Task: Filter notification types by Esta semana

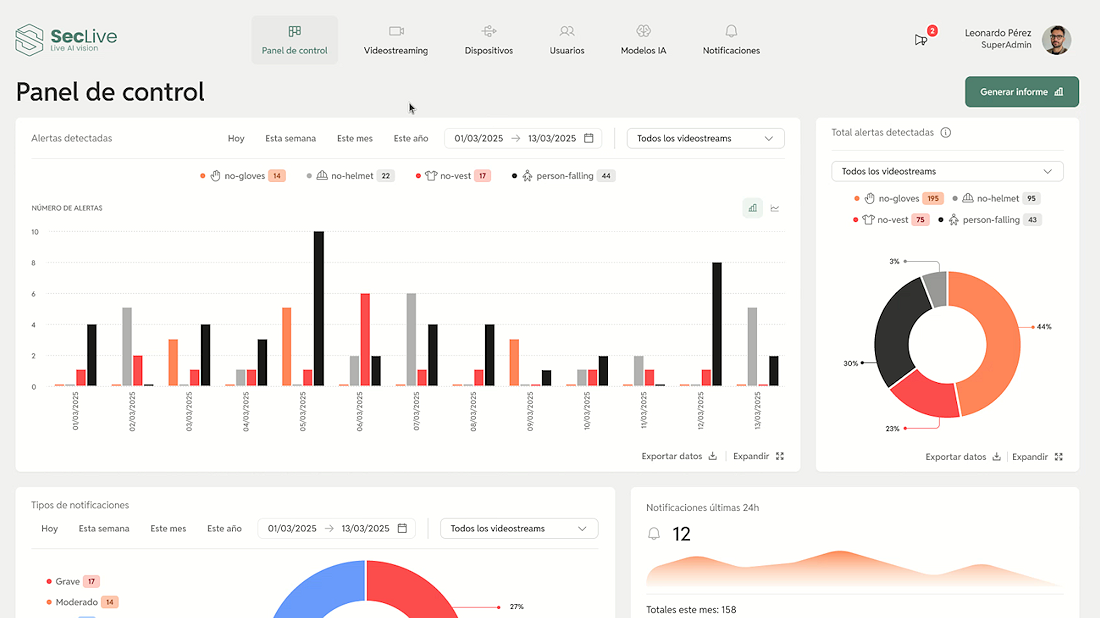Action: click(x=104, y=528)
